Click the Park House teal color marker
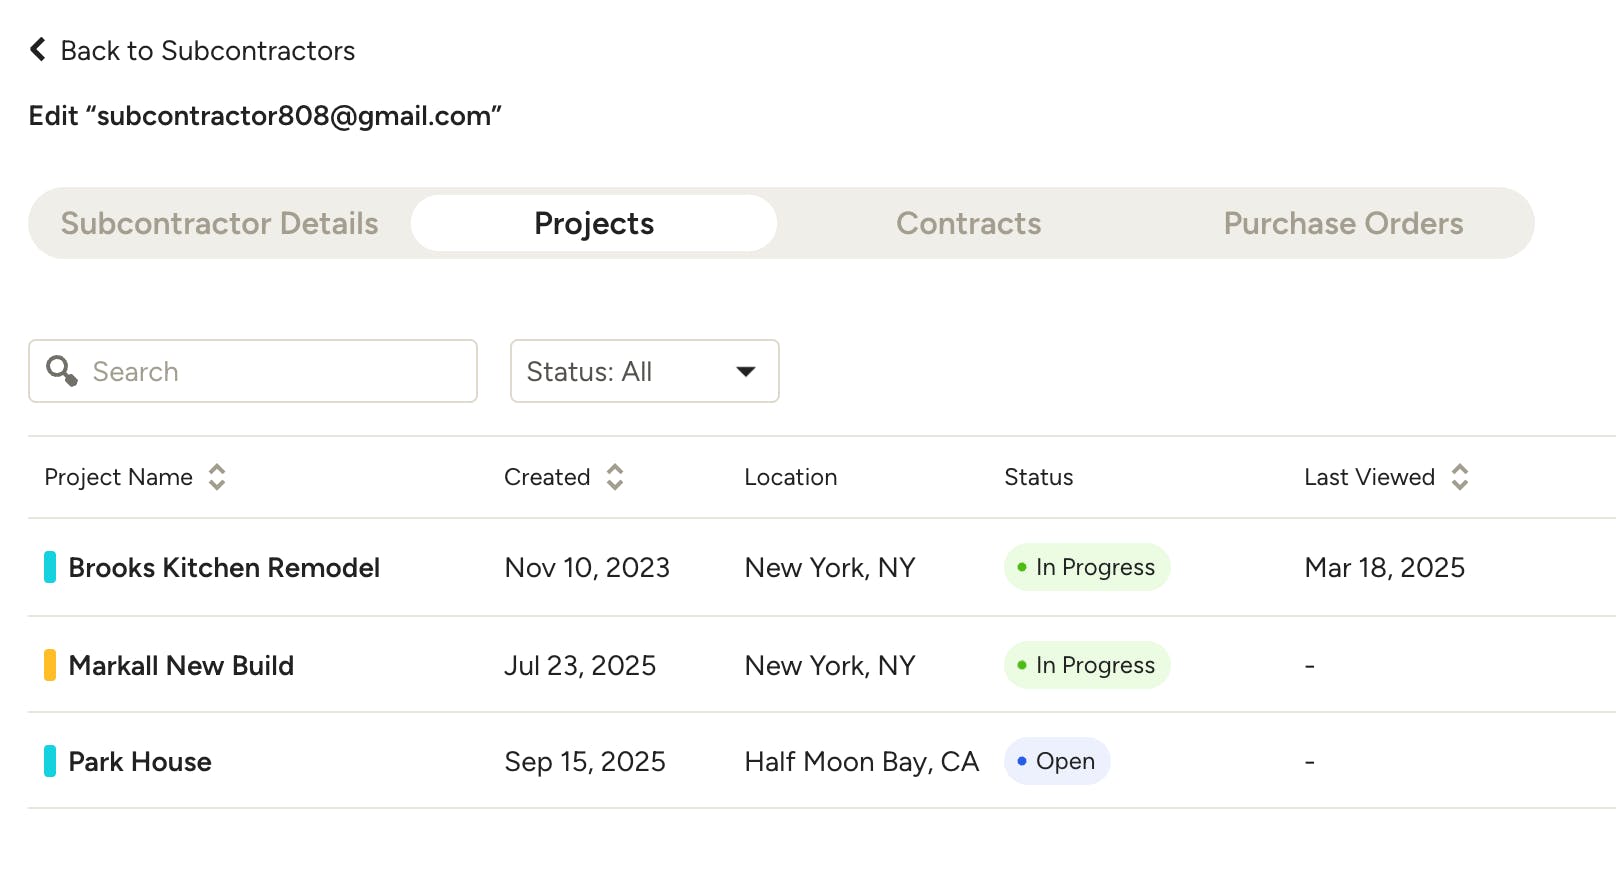 click(50, 761)
